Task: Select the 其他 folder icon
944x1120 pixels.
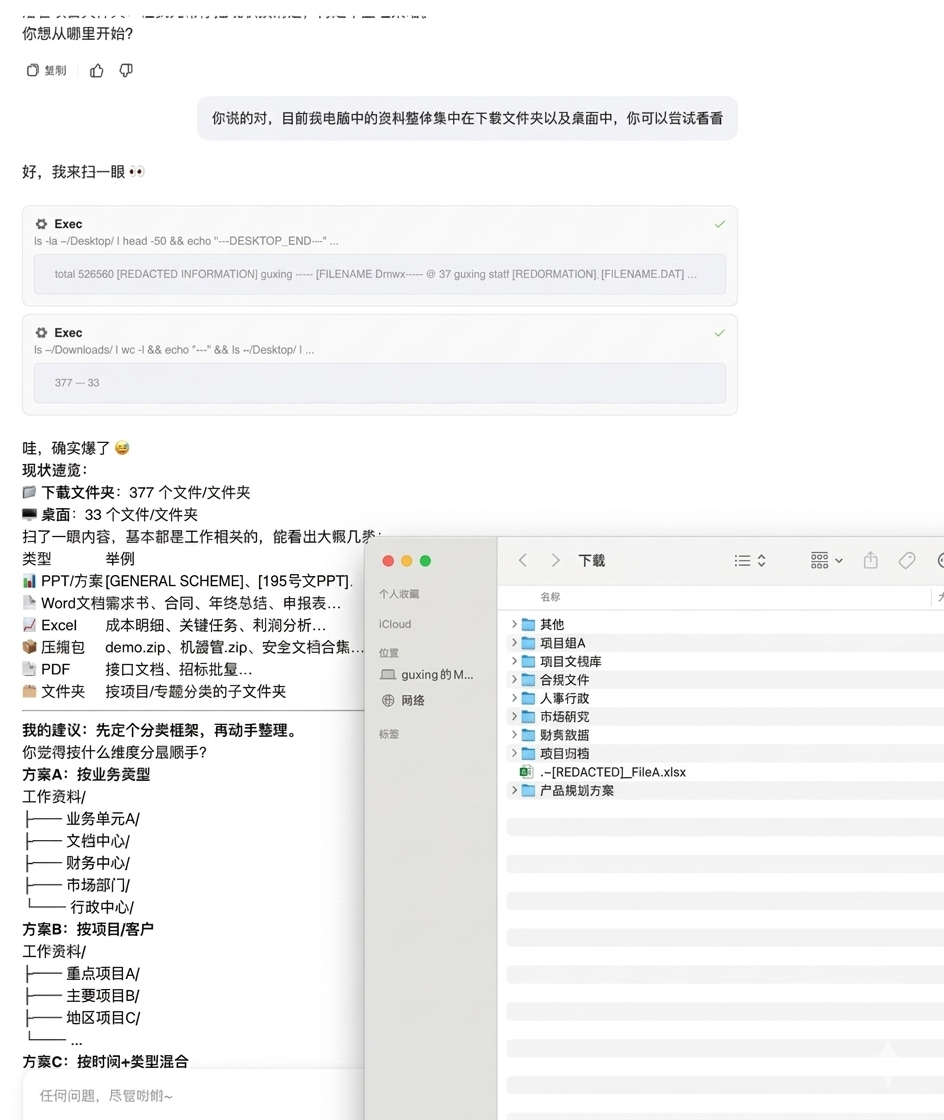Action: (528, 624)
